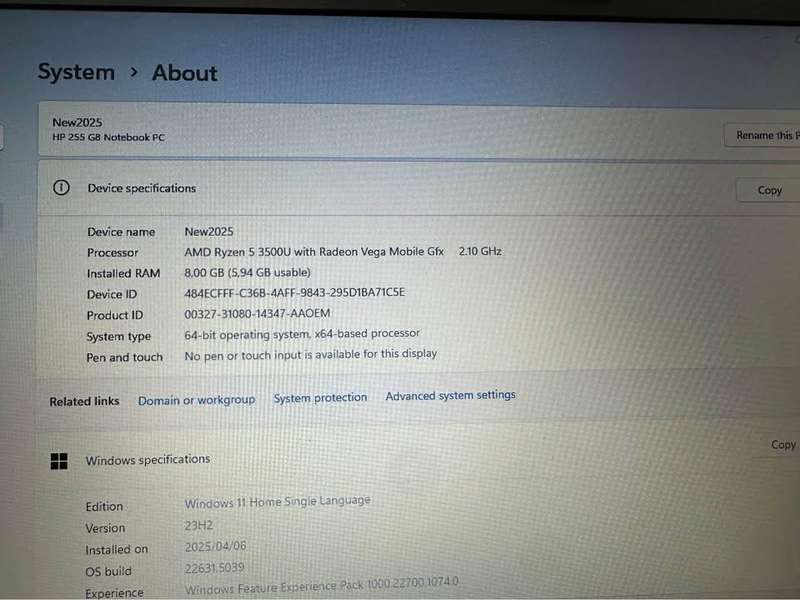Click the Related links label

[84, 402]
